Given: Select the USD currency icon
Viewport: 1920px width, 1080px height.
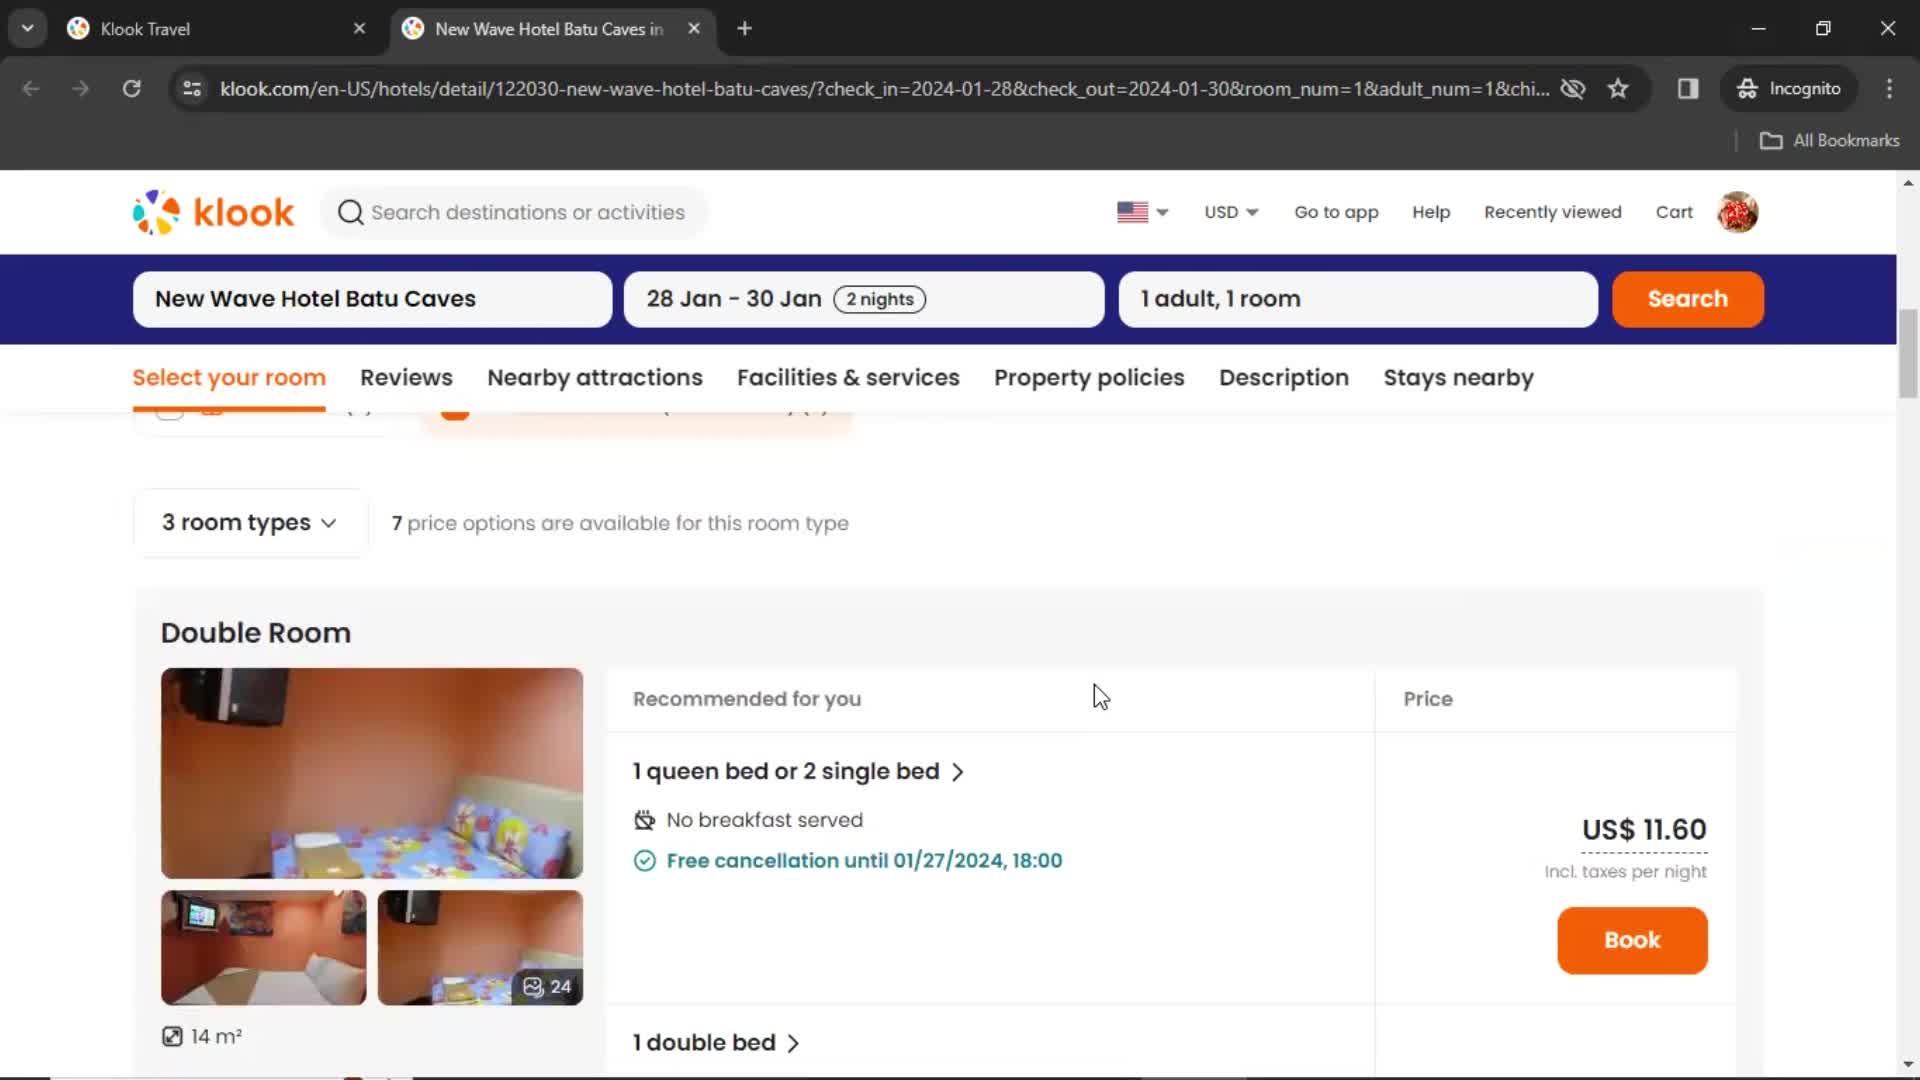Looking at the screenshot, I should (1229, 211).
